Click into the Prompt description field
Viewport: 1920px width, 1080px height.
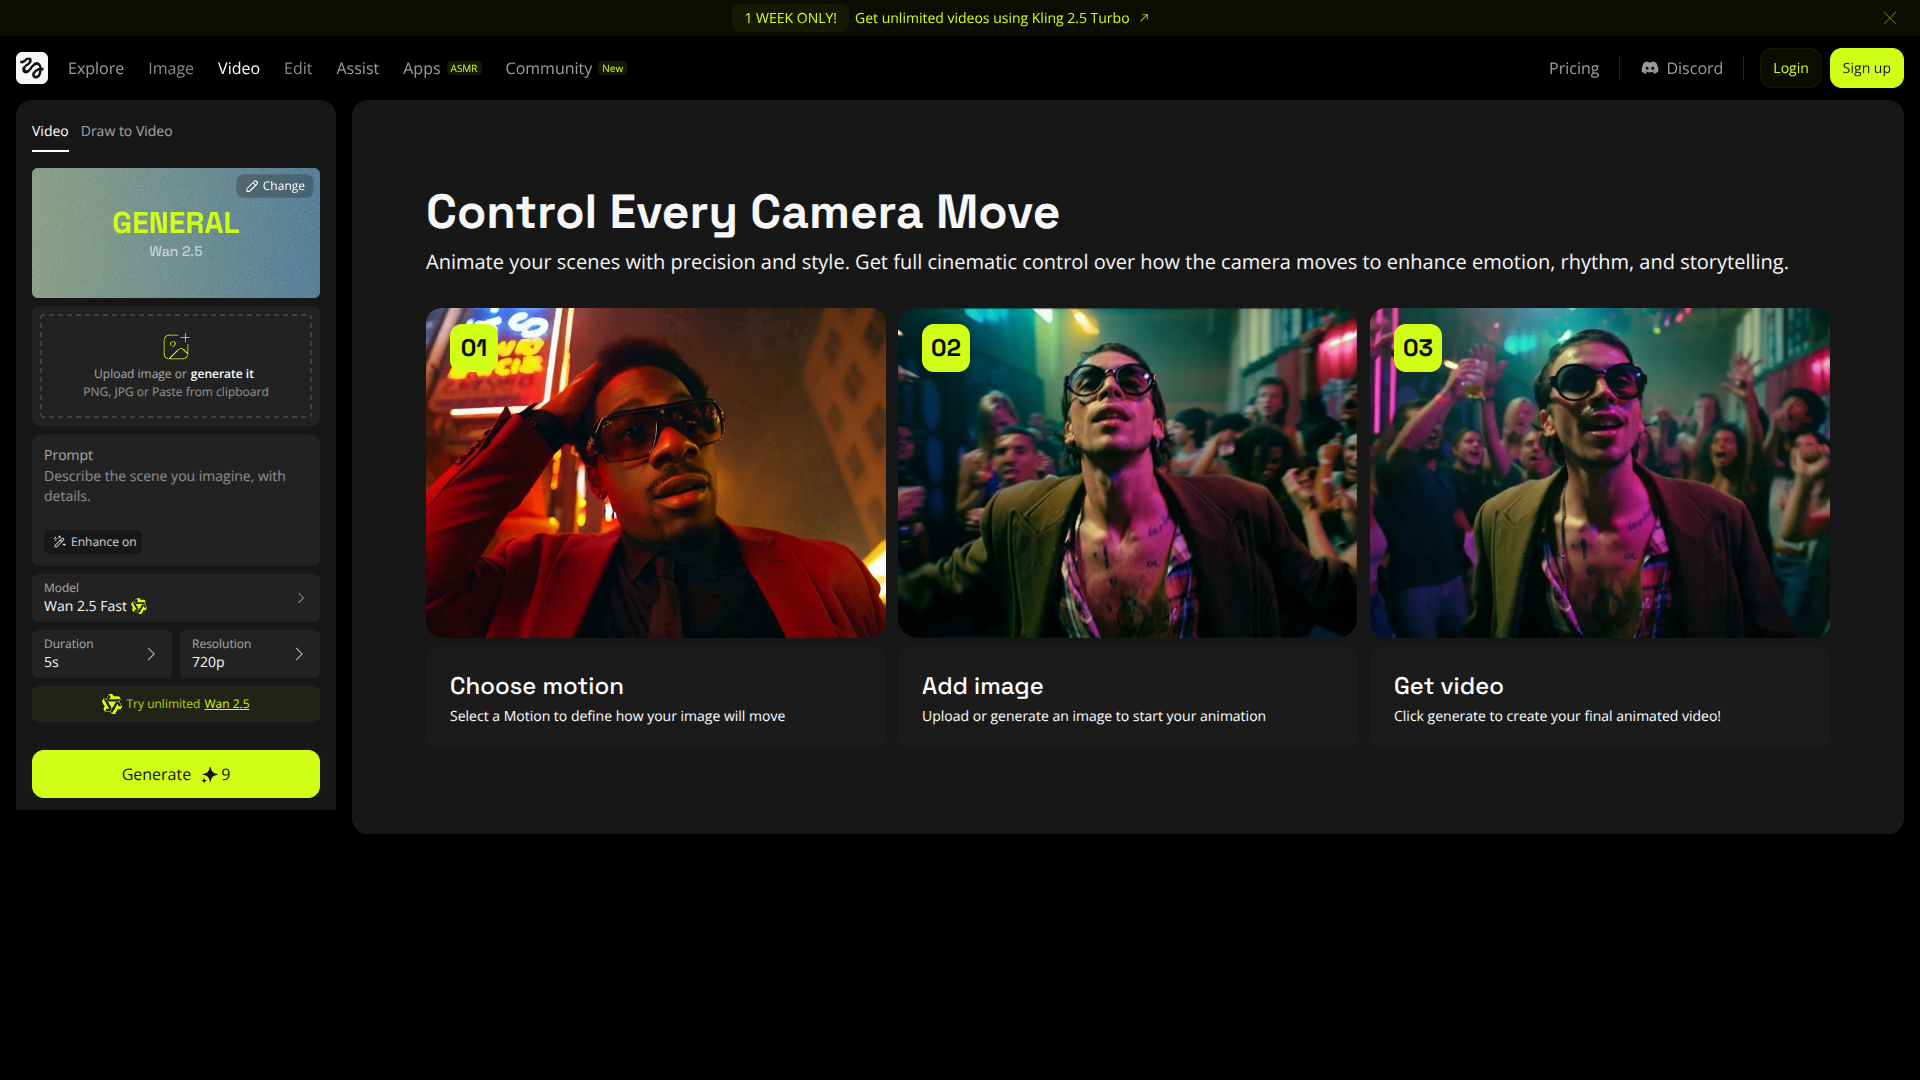click(165, 486)
